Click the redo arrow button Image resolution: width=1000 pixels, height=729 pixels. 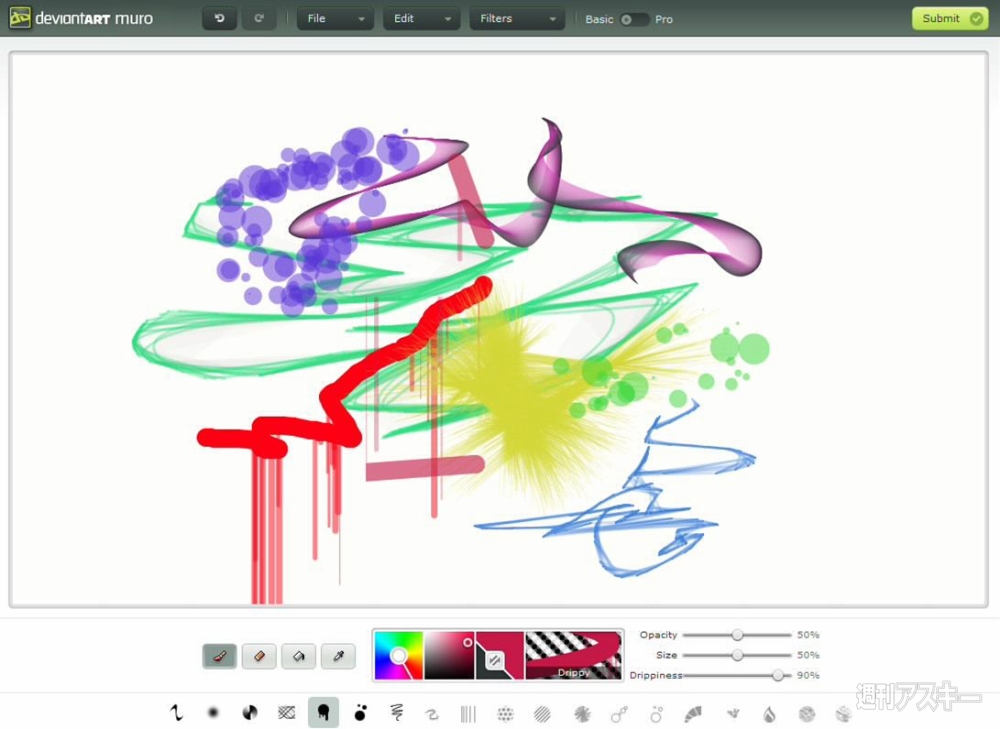point(259,18)
